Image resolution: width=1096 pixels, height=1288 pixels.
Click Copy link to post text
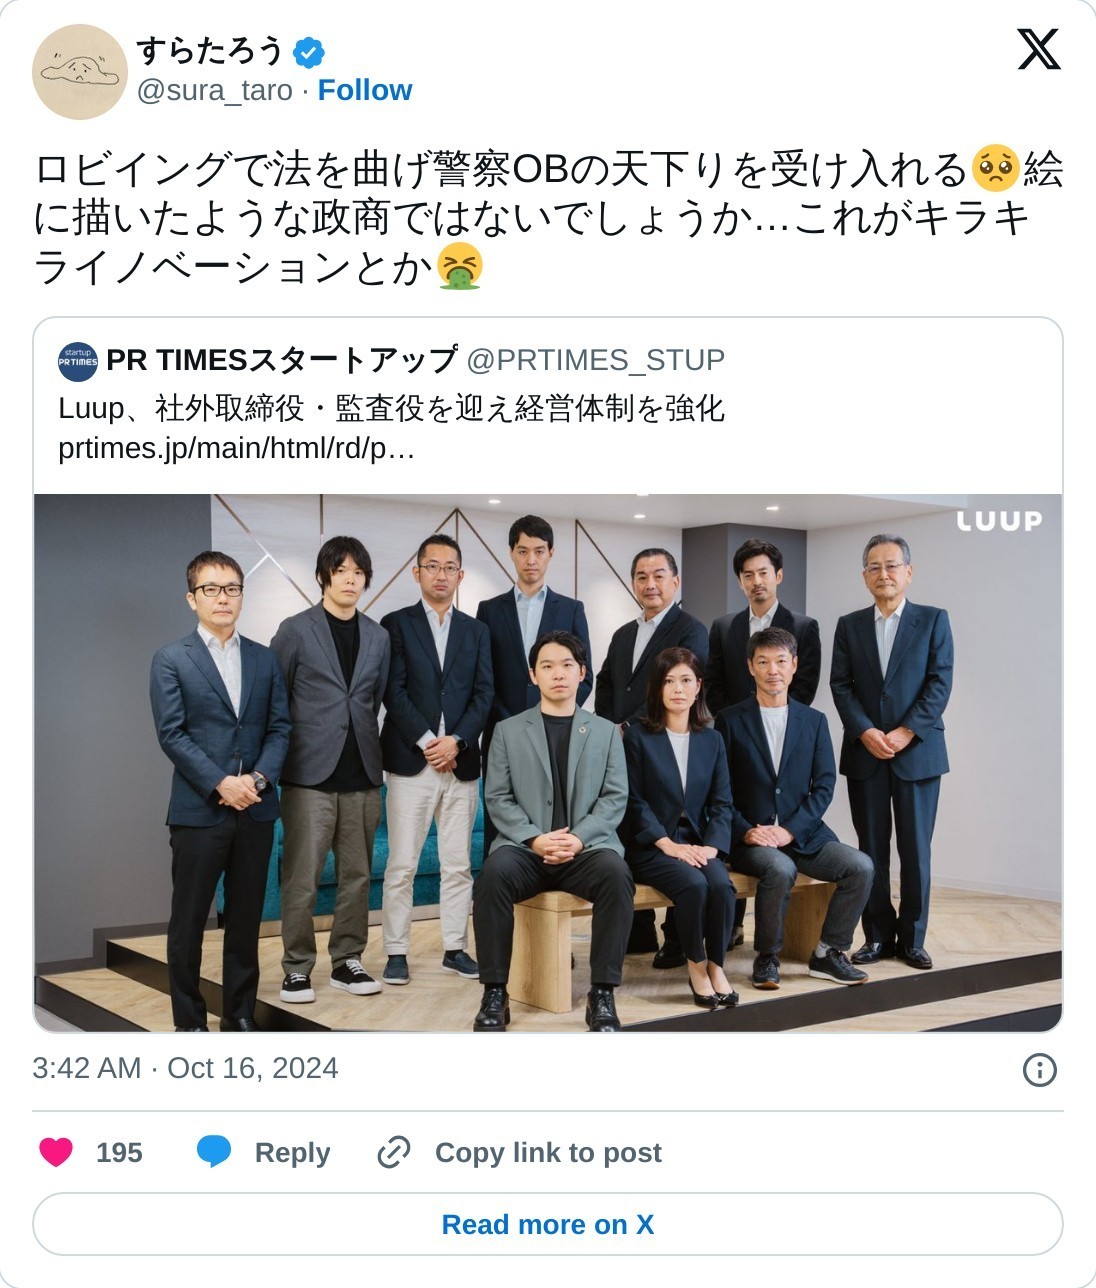(548, 1152)
